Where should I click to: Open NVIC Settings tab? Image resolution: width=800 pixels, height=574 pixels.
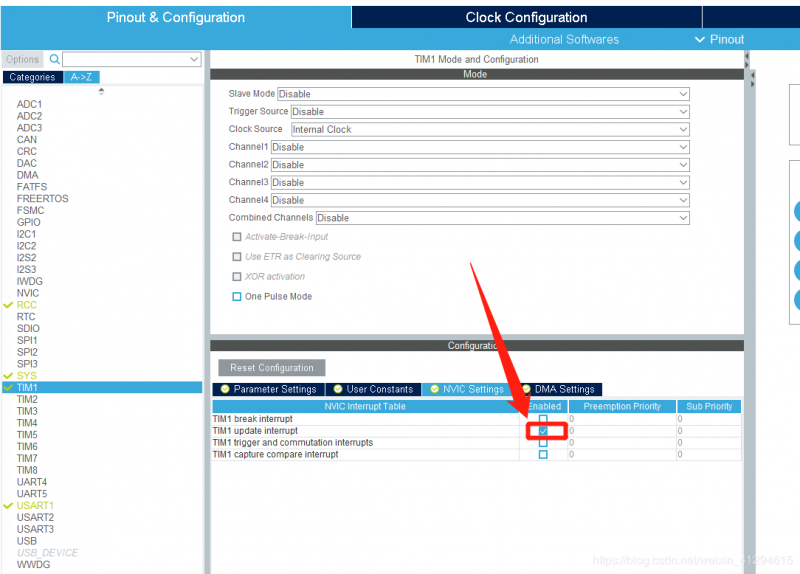[467, 389]
